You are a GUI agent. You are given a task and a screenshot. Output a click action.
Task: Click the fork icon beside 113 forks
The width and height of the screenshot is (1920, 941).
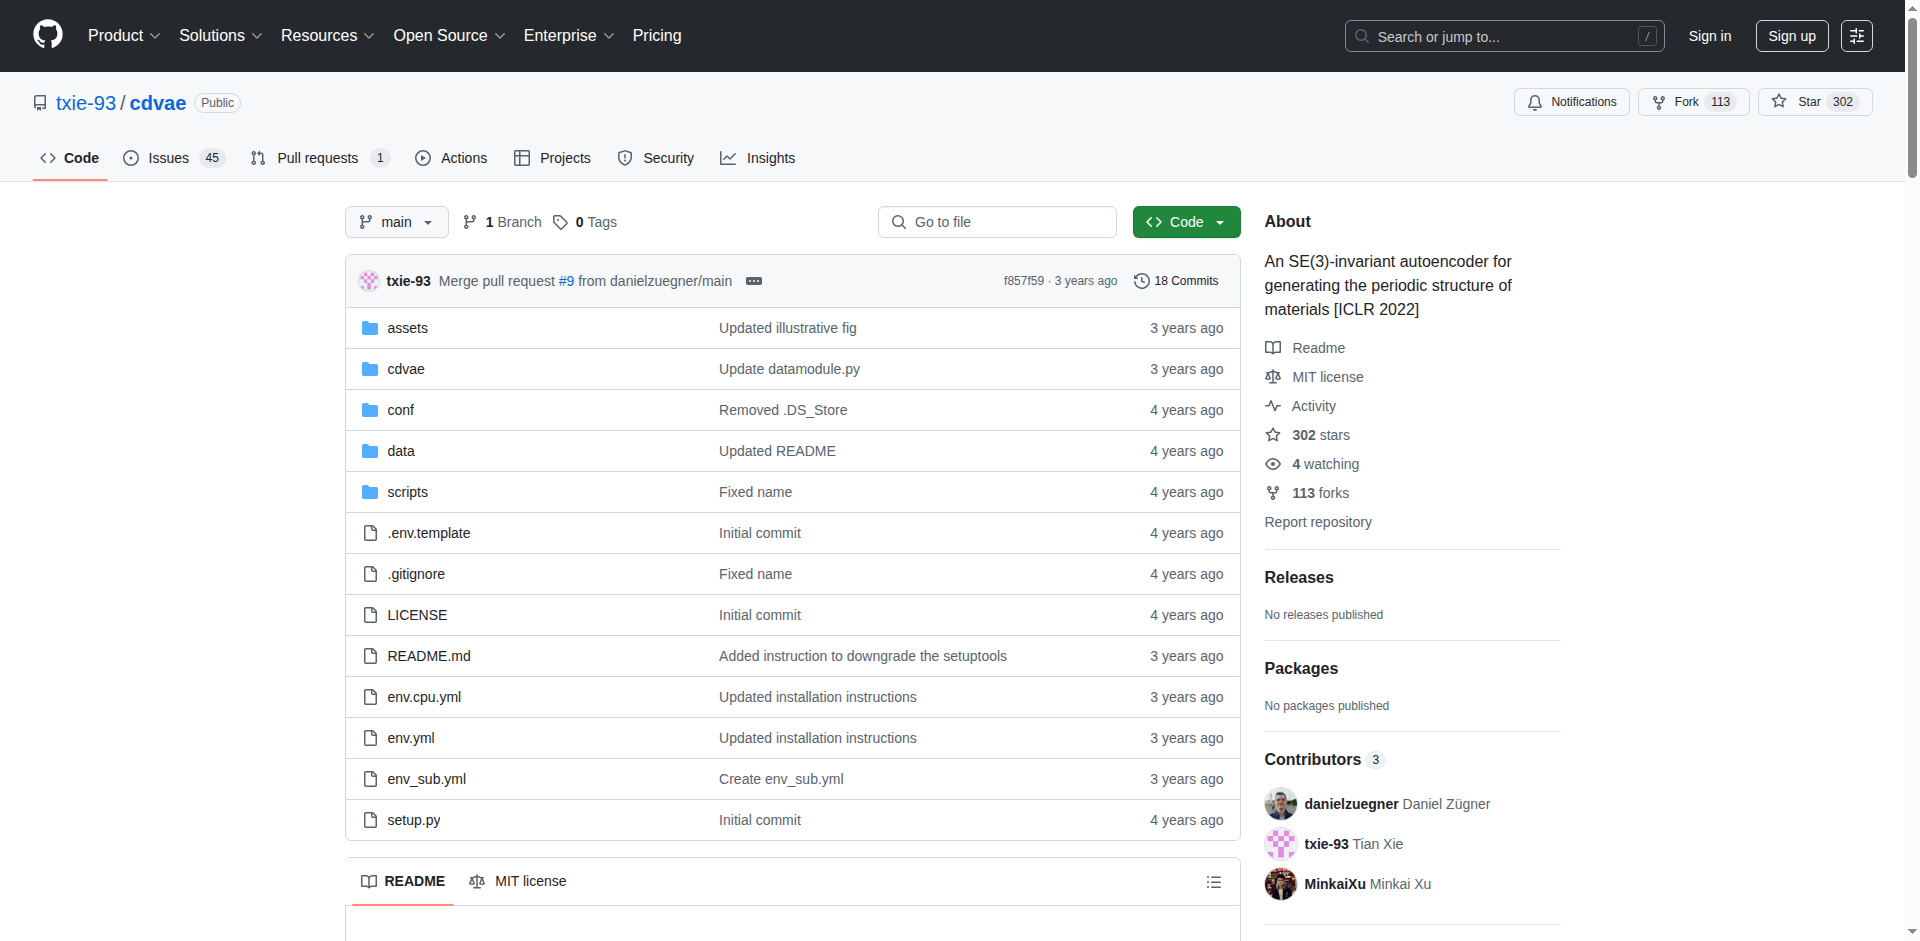point(1273,493)
